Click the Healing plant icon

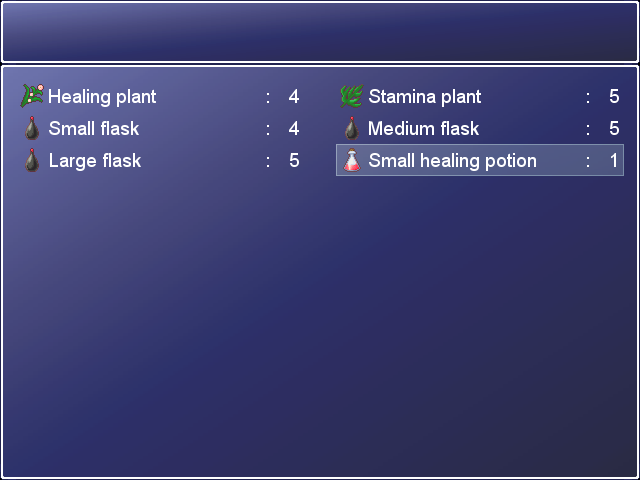(x=32, y=96)
